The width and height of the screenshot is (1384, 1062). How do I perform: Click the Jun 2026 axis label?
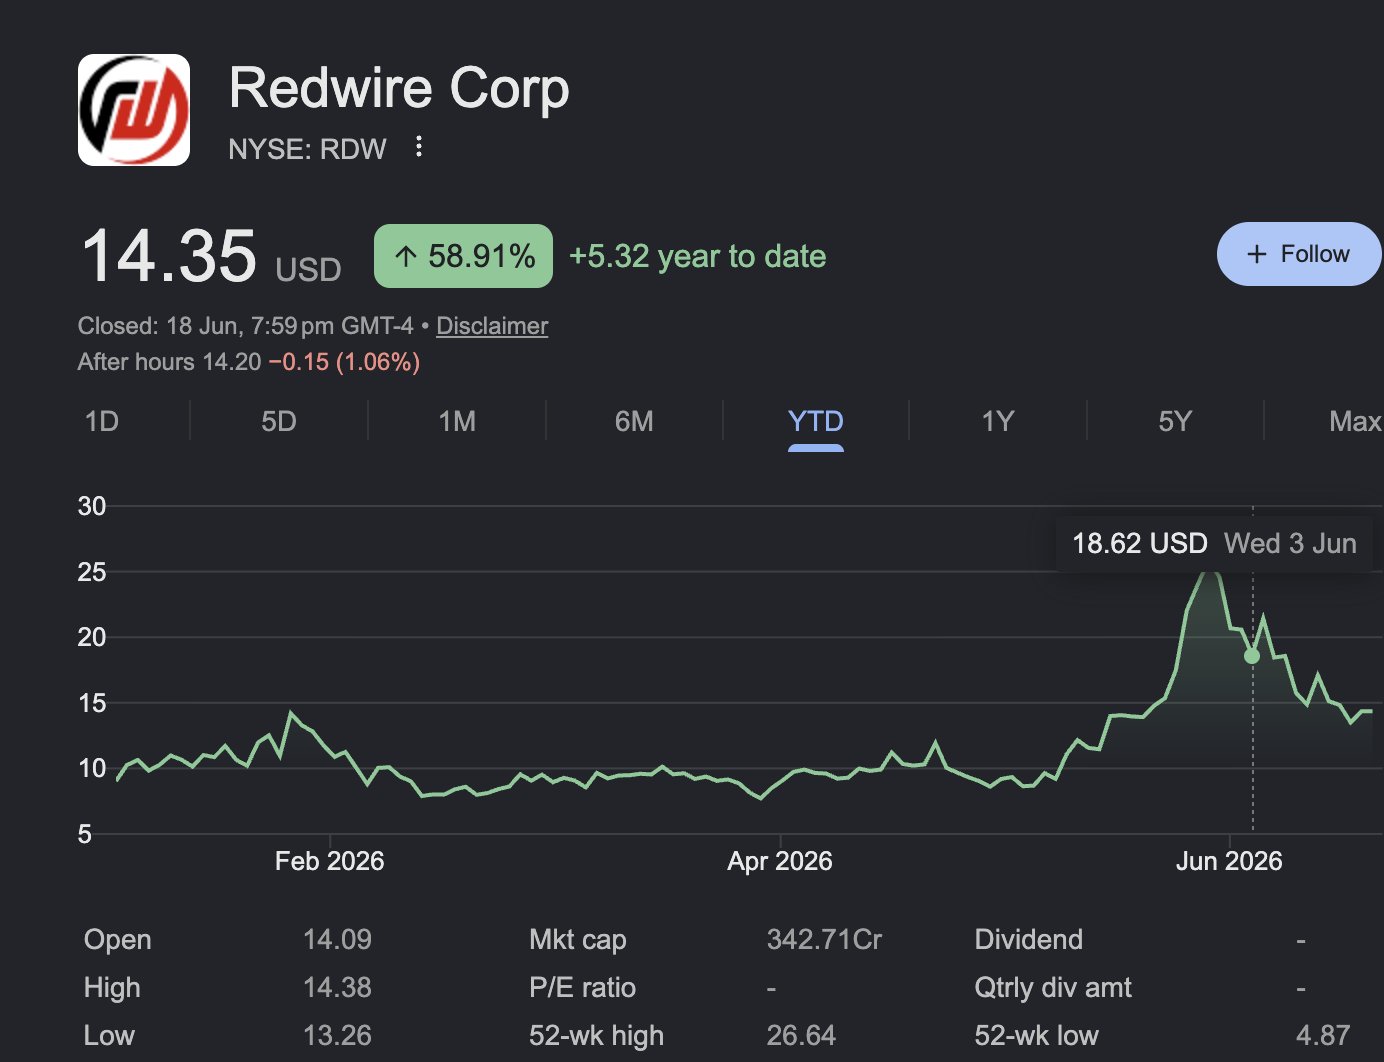point(1229,861)
